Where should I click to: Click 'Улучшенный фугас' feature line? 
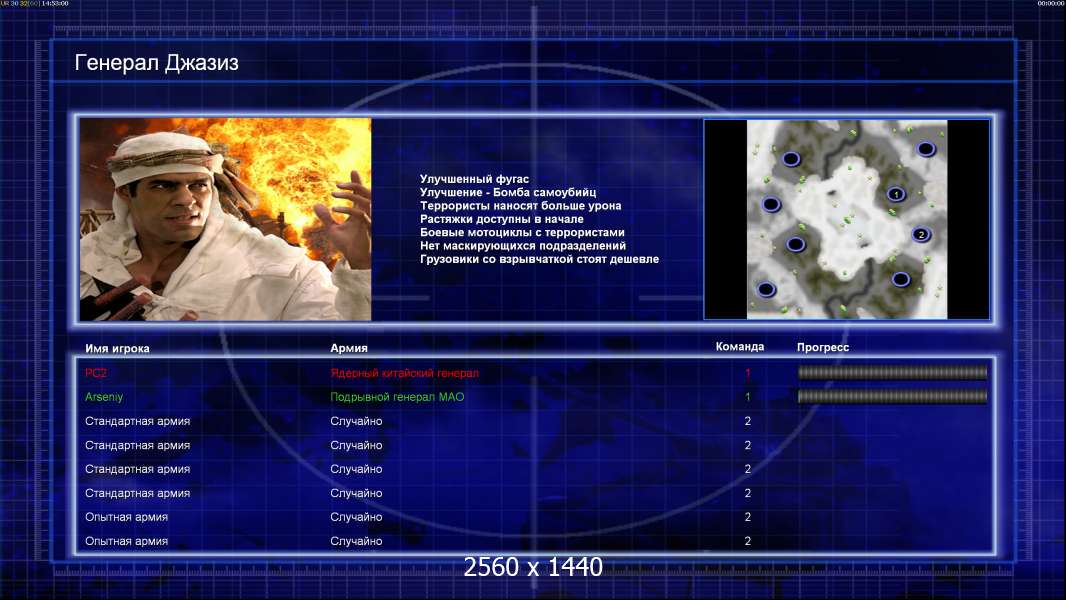[474, 179]
